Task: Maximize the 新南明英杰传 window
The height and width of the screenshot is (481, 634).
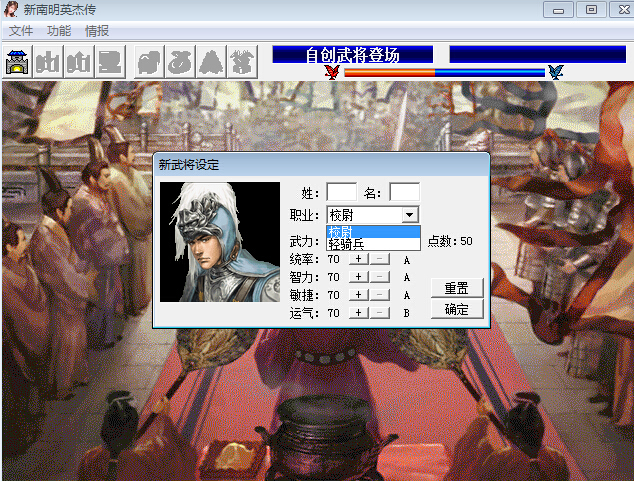Action: click(591, 10)
